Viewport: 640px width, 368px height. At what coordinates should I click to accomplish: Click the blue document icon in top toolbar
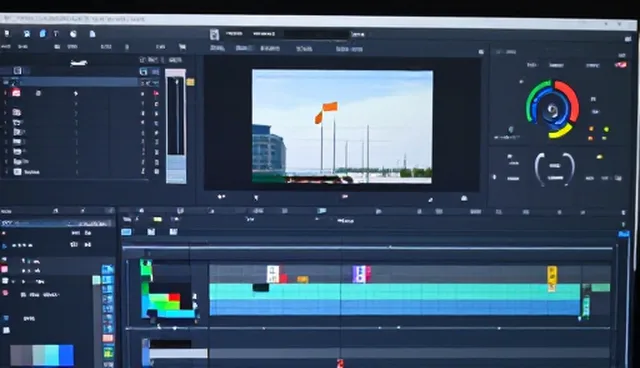pyautogui.click(x=43, y=33)
